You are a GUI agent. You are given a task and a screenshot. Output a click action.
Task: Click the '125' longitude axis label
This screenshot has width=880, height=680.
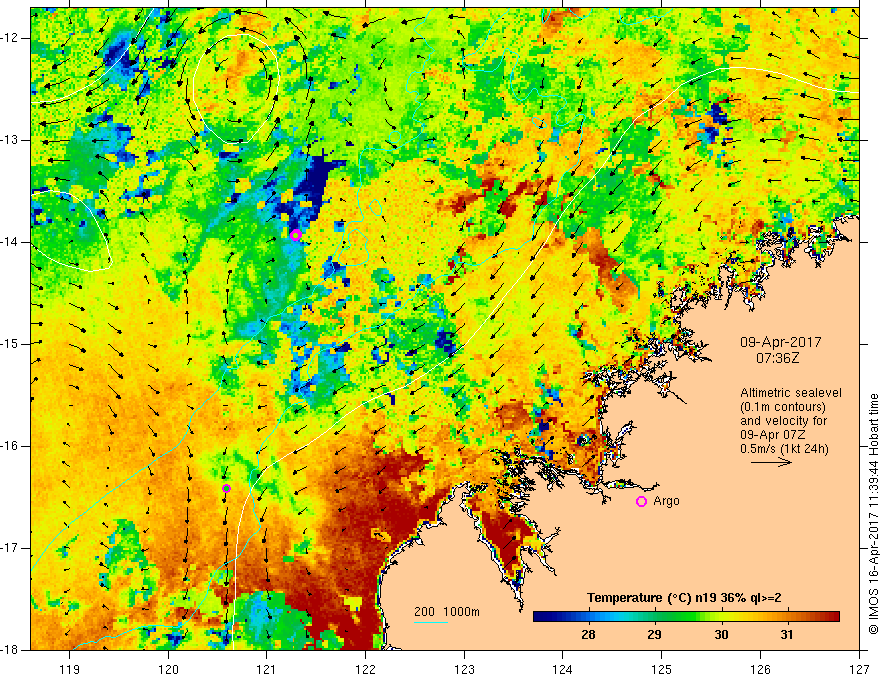[662, 669]
